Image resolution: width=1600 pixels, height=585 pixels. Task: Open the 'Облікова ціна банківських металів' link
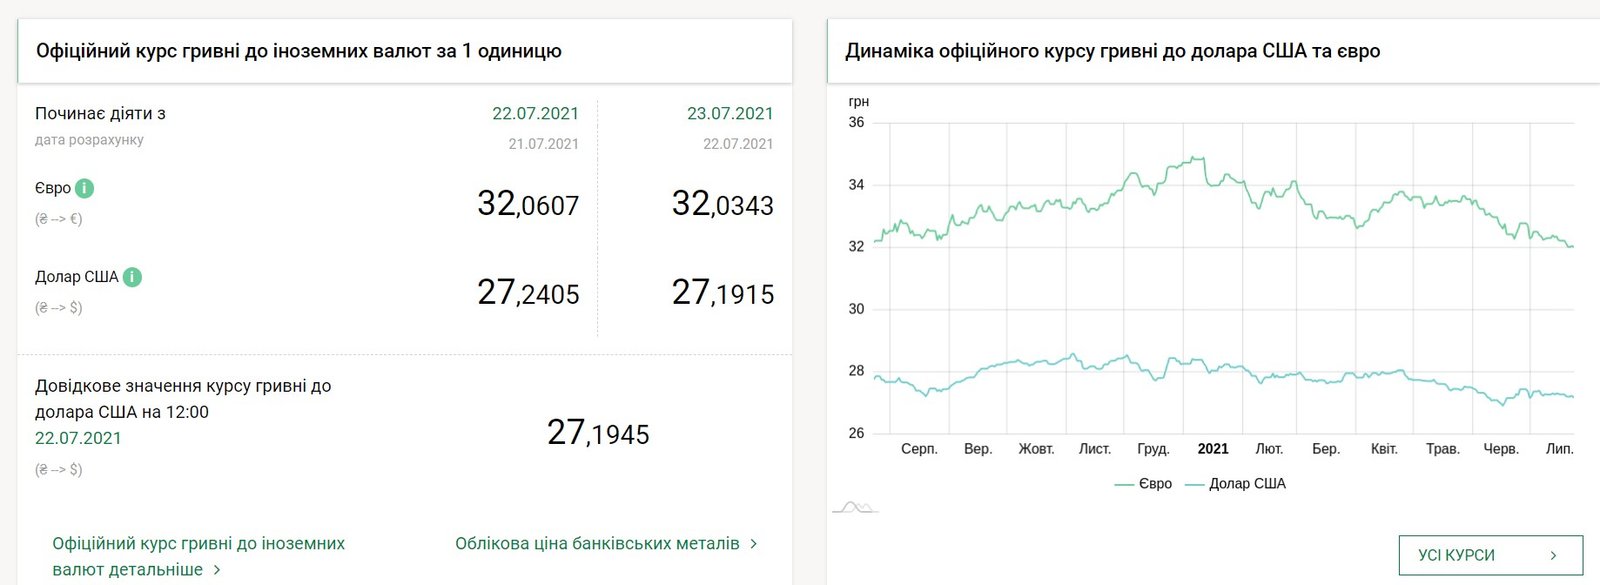[x=597, y=544]
